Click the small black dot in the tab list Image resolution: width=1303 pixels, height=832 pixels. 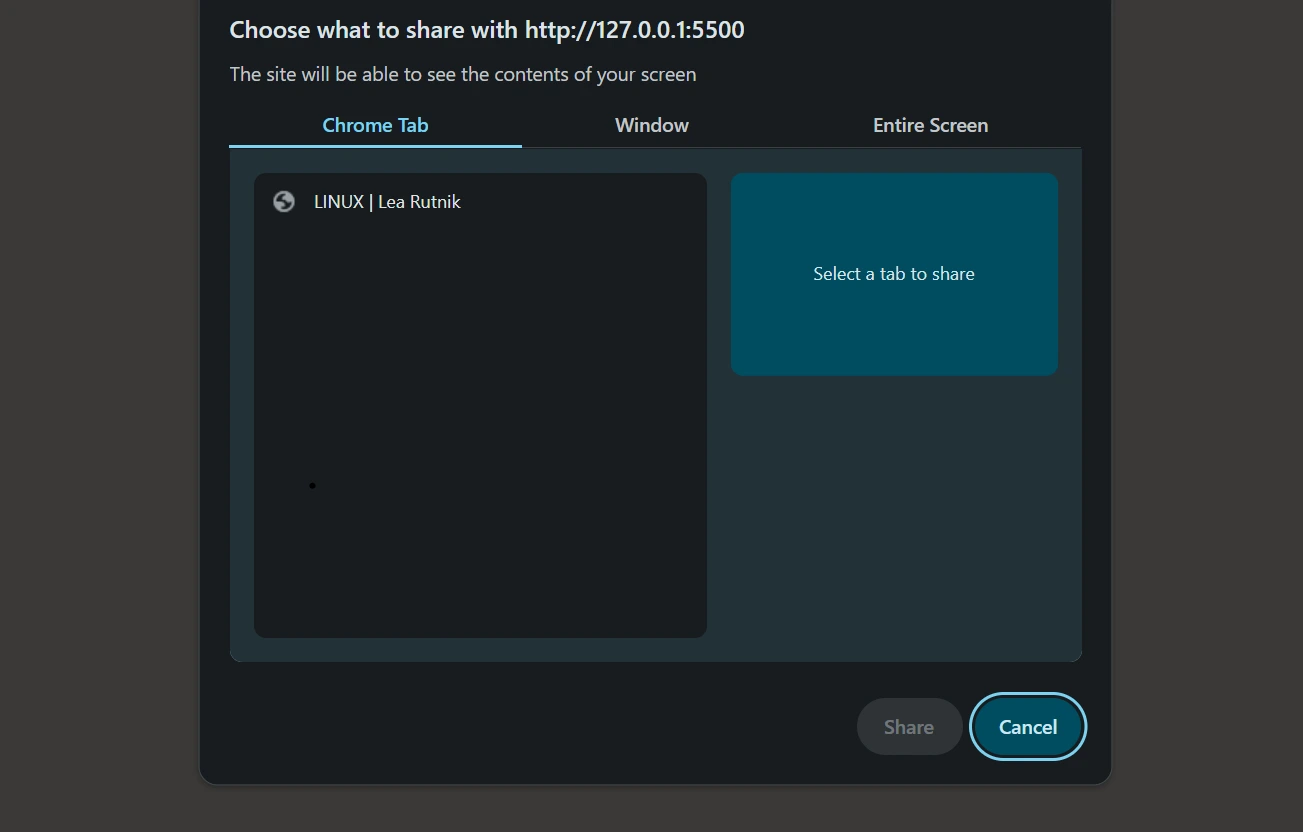(x=312, y=486)
